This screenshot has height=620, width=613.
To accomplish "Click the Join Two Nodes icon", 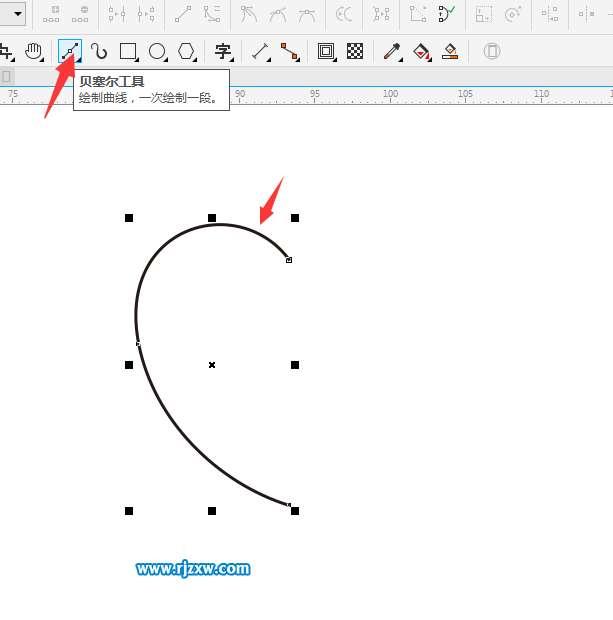I will pos(117,14).
